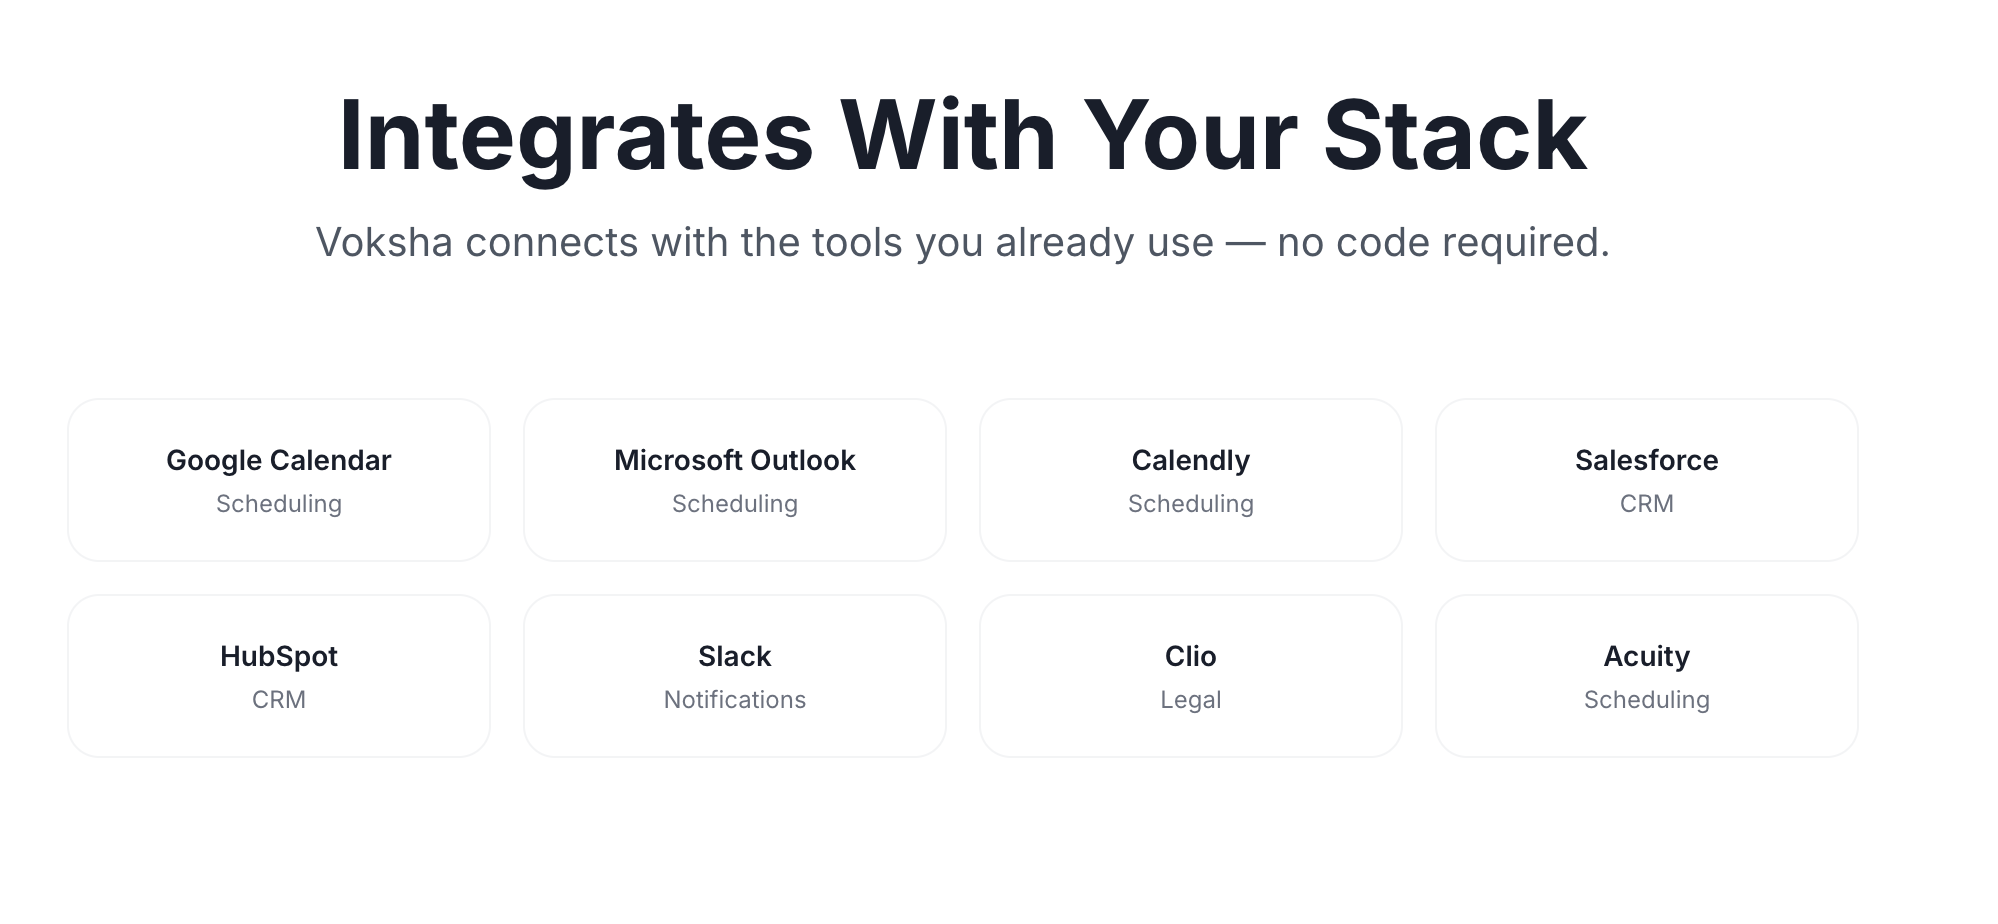Click the Clio legal card
This screenshot has height=924, width=1998.
pyautogui.click(x=1191, y=676)
